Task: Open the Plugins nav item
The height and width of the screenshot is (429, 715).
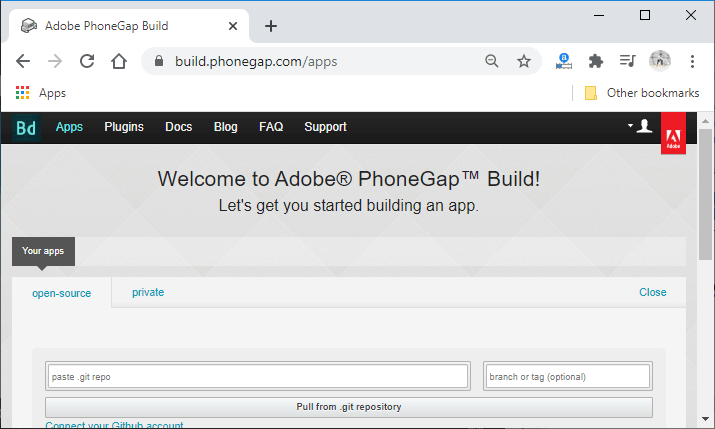Action: click(x=124, y=127)
